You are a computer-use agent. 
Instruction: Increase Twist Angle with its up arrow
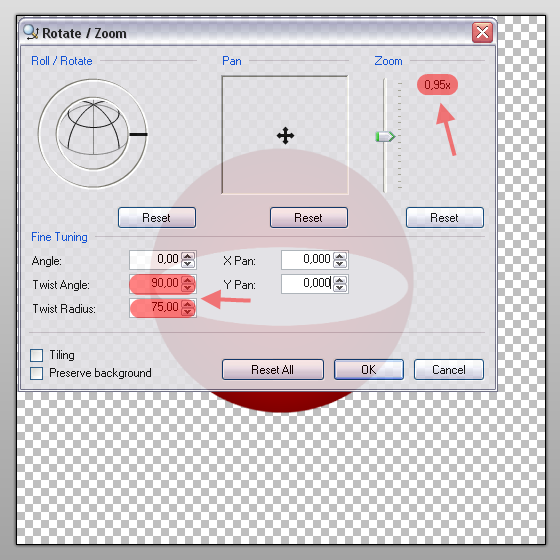(188, 280)
